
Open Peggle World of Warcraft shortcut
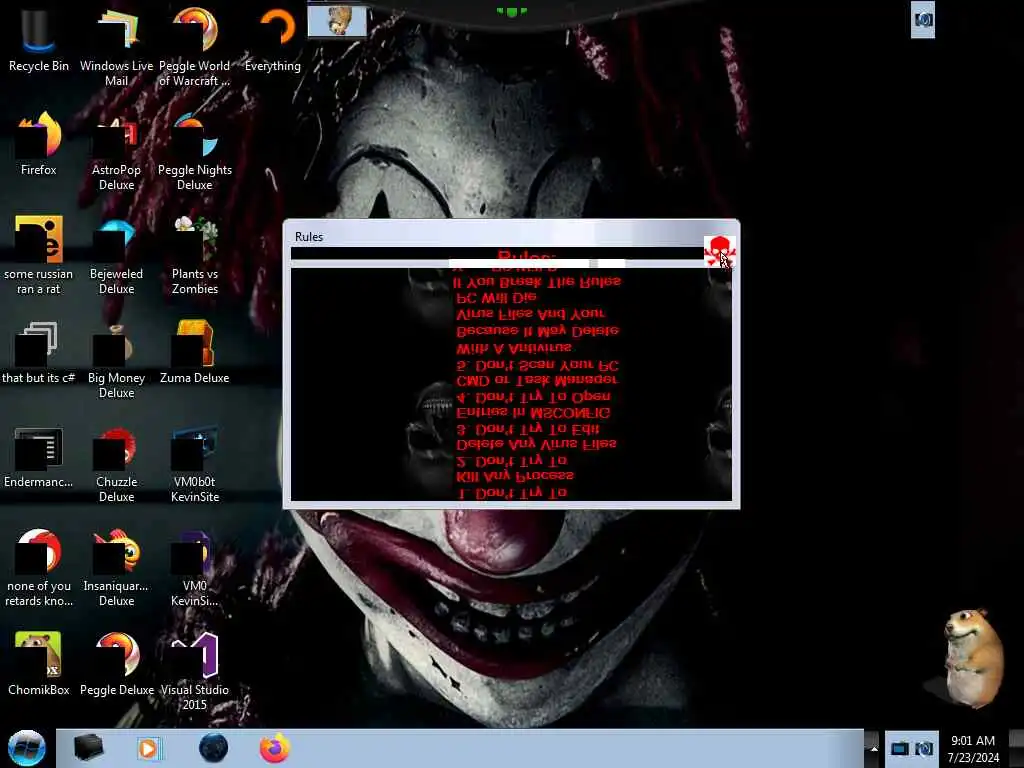tap(194, 46)
